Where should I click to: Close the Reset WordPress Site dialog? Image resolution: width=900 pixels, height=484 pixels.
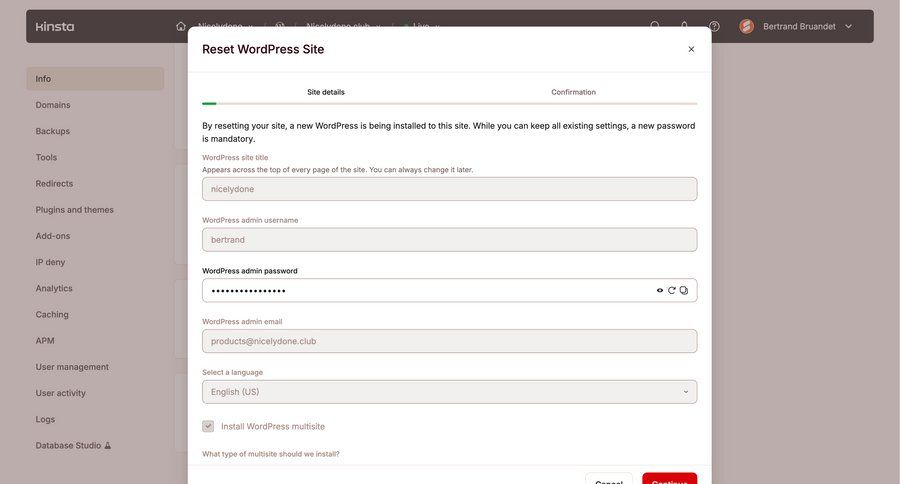pyautogui.click(x=691, y=49)
